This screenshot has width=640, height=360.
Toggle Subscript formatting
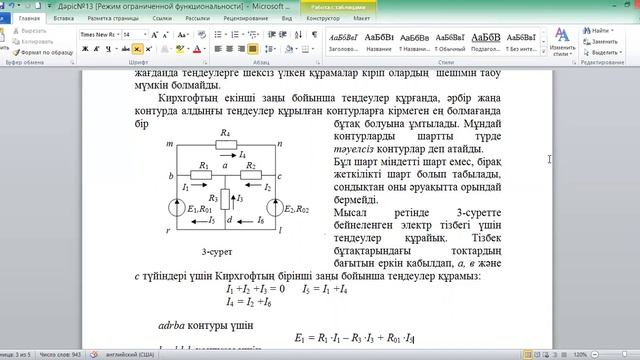pyautogui.click(x=137, y=49)
